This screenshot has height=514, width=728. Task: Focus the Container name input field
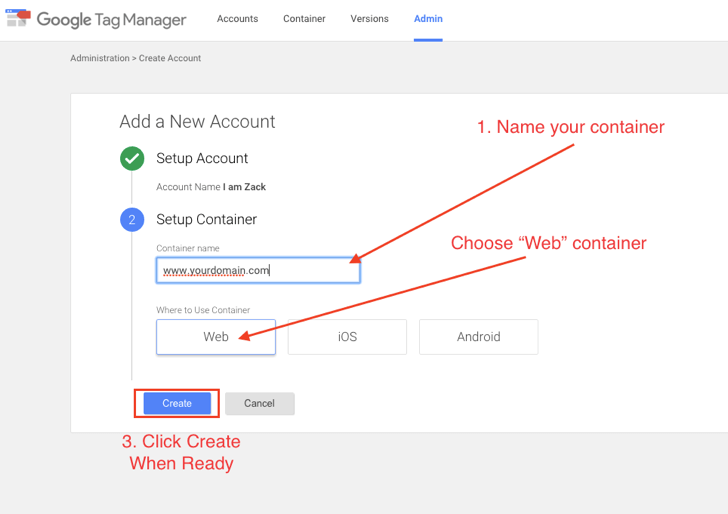click(258, 270)
